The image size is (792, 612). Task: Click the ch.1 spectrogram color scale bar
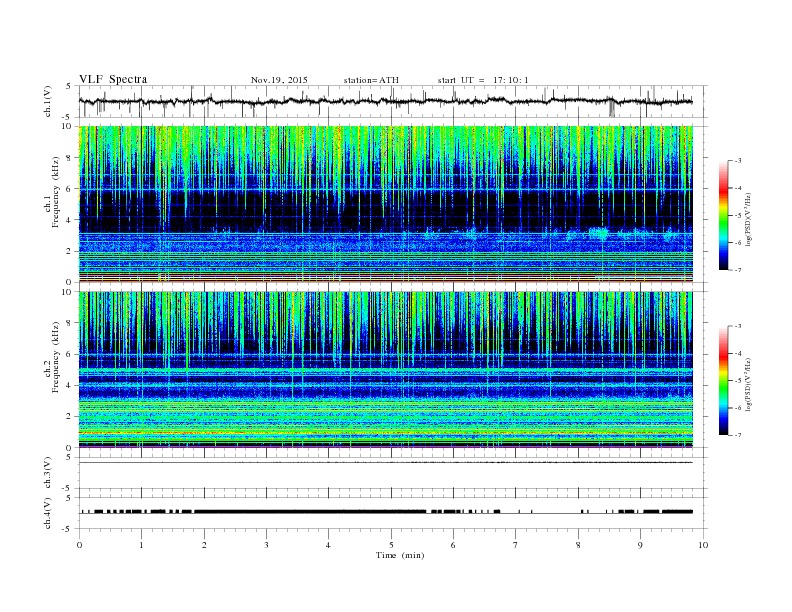pos(723,215)
